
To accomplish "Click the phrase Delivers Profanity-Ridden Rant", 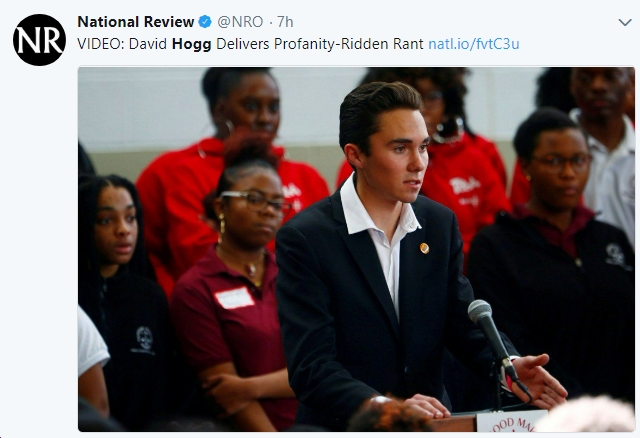I will [320, 44].
